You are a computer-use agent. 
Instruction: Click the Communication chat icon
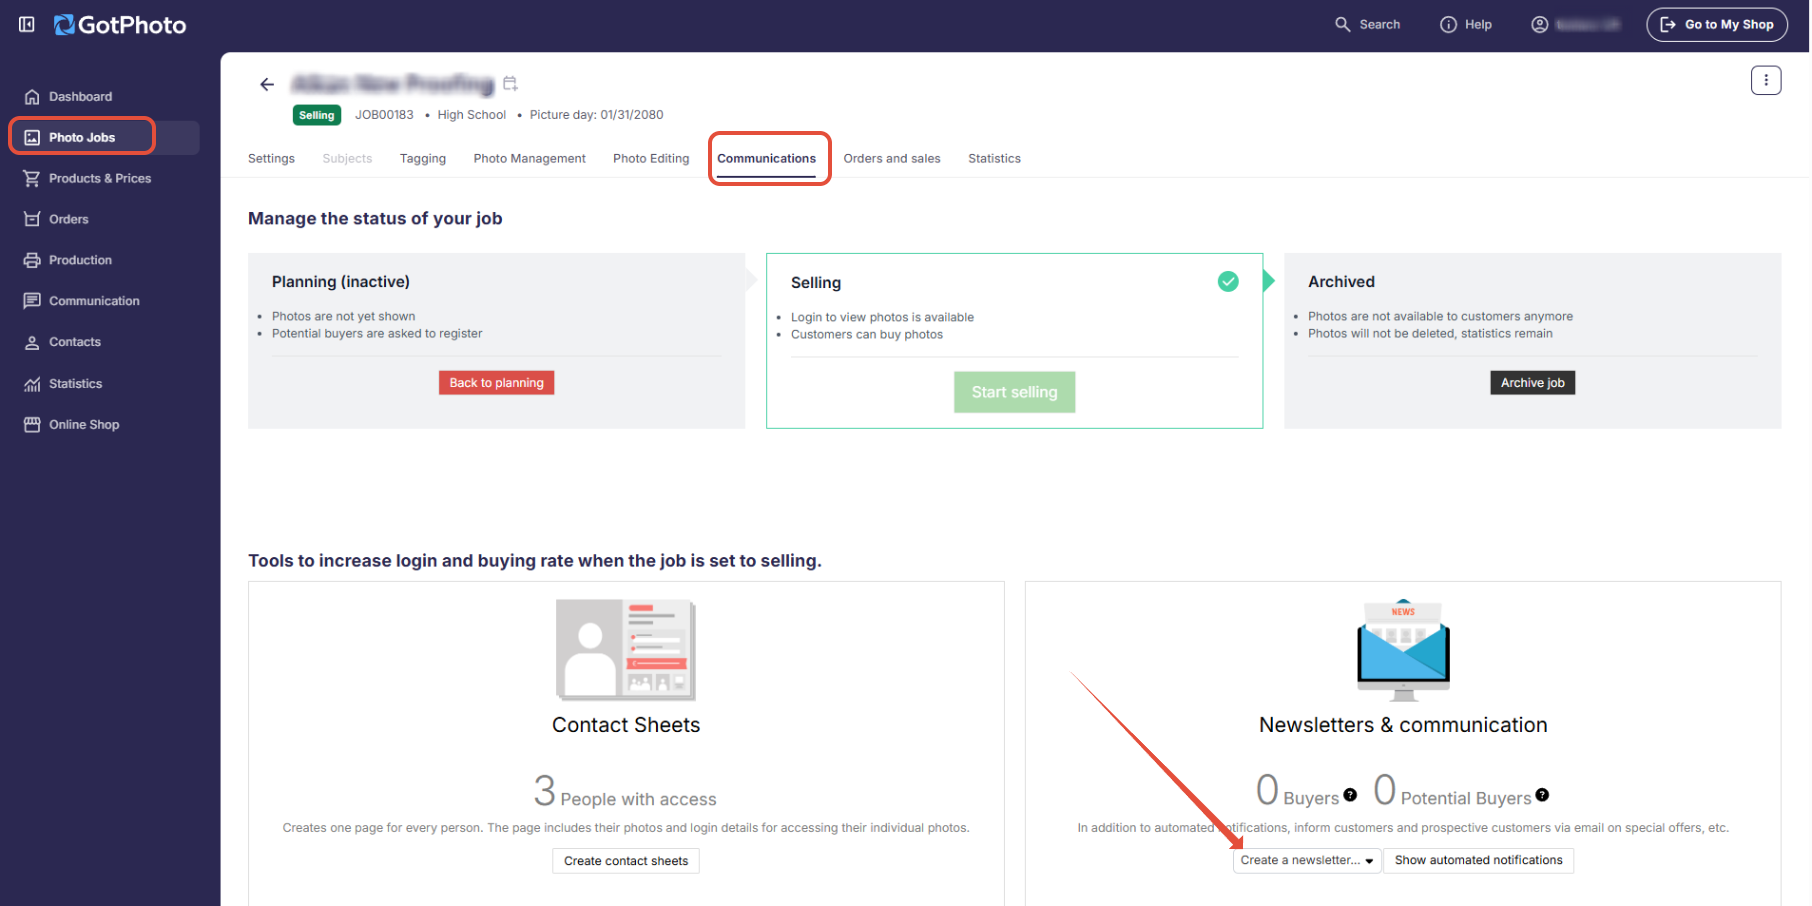point(32,301)
